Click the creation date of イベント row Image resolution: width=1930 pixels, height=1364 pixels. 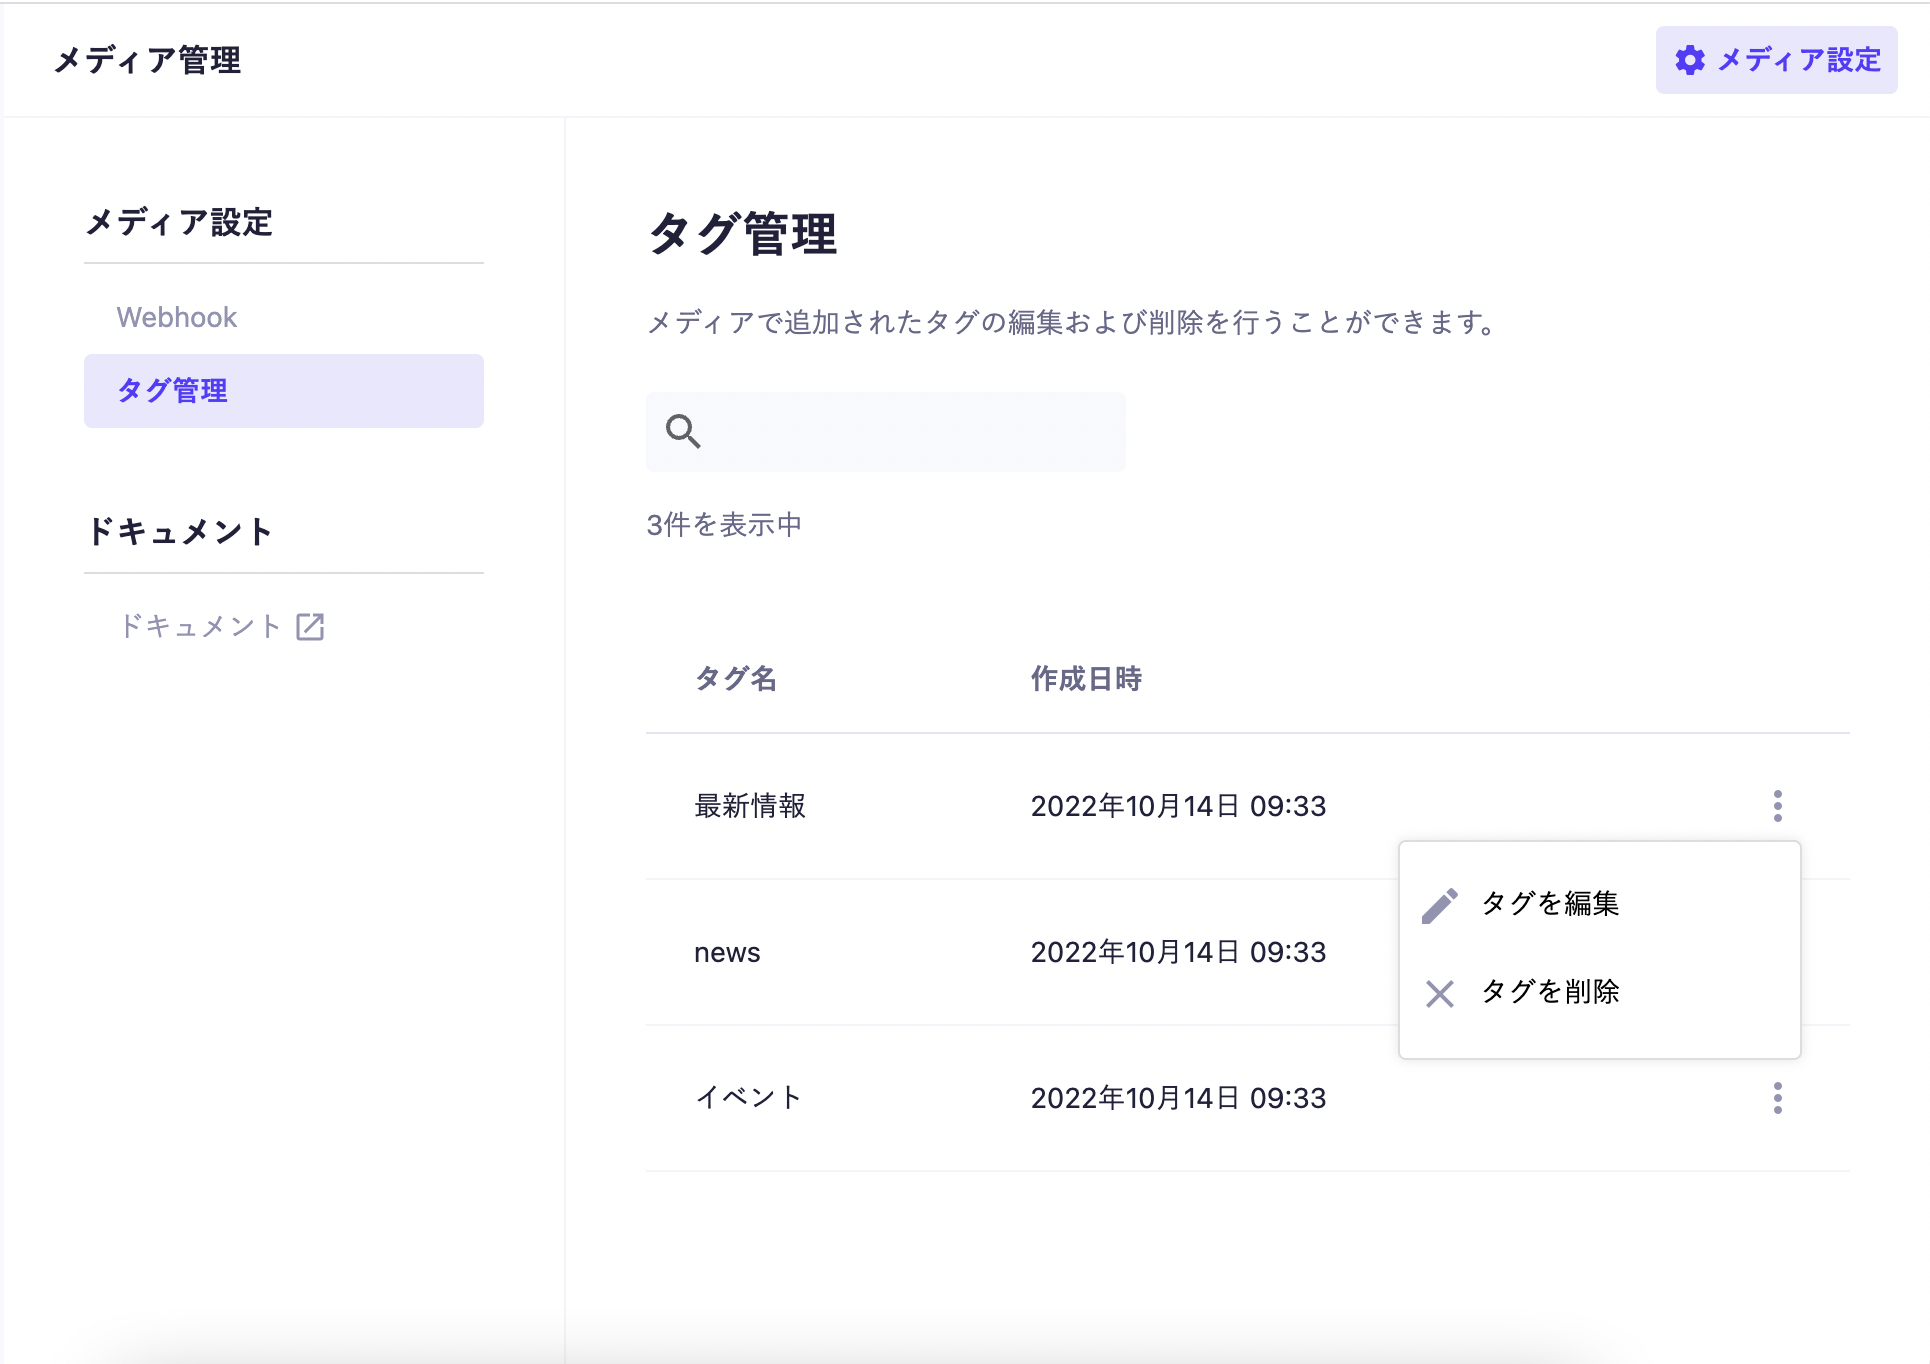1178,1098
